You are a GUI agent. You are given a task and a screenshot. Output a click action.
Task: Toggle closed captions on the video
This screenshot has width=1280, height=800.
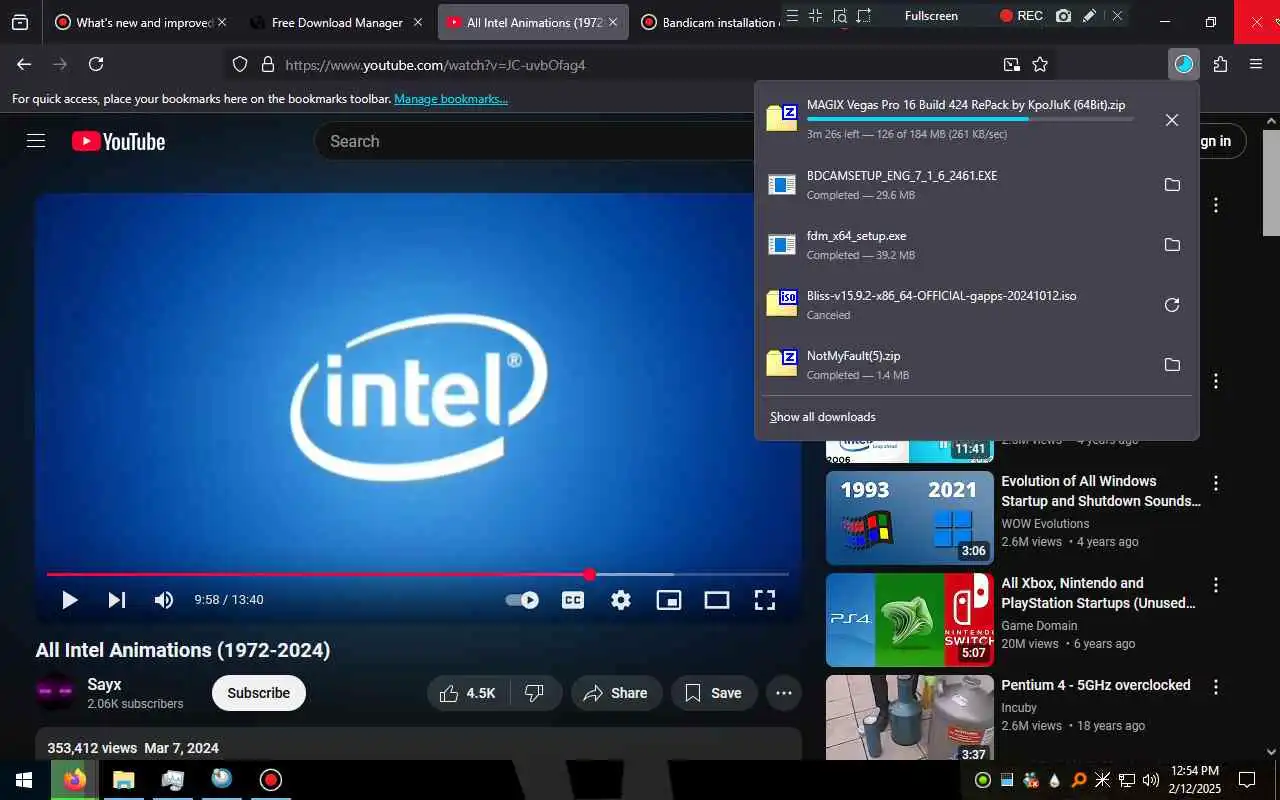pos(573,600)
